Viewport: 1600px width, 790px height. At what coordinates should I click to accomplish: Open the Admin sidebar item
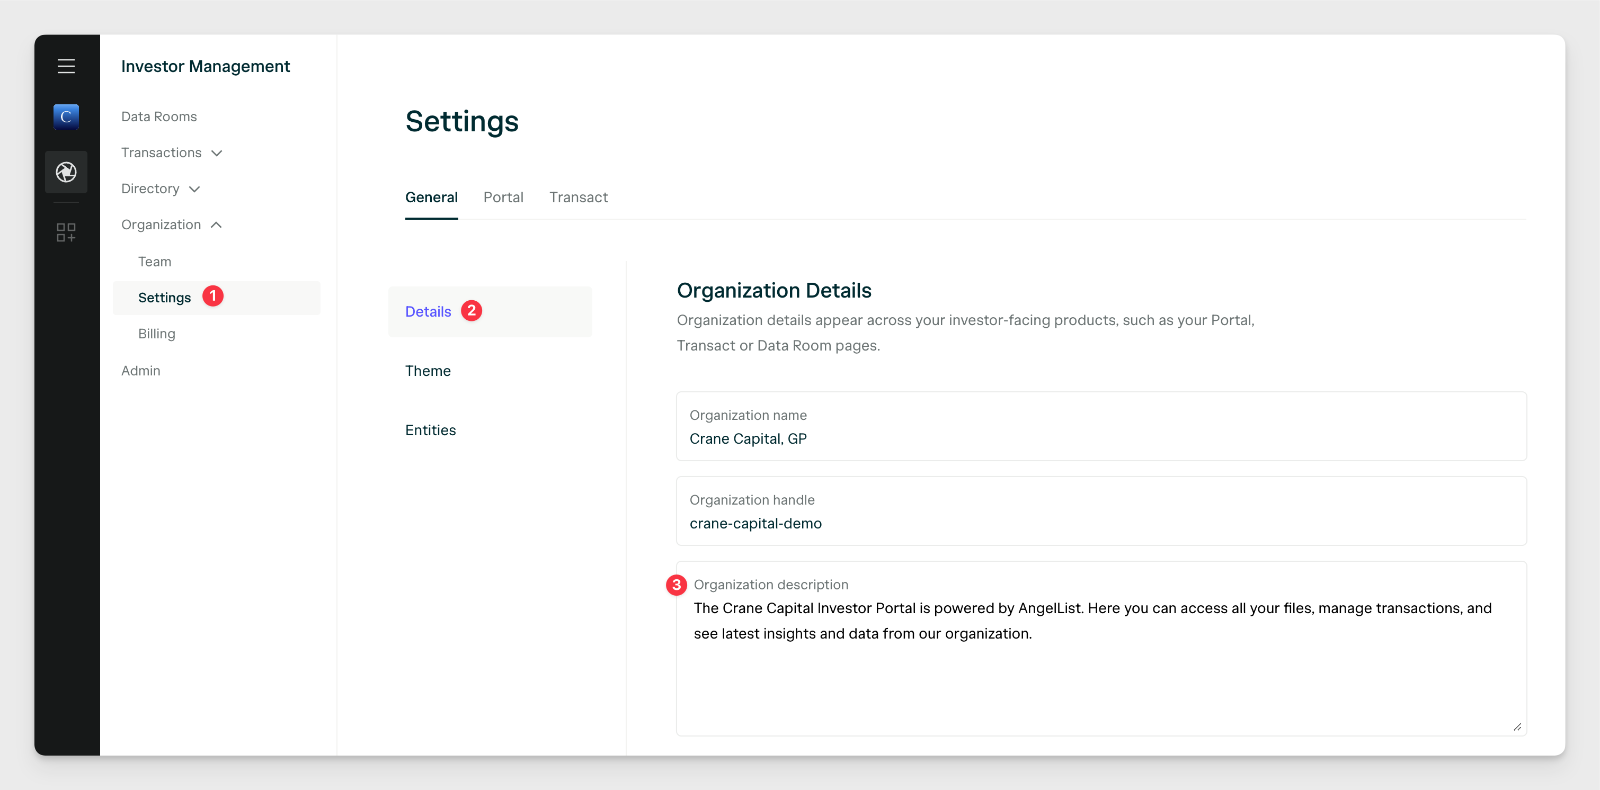click(x=141, y=371)
